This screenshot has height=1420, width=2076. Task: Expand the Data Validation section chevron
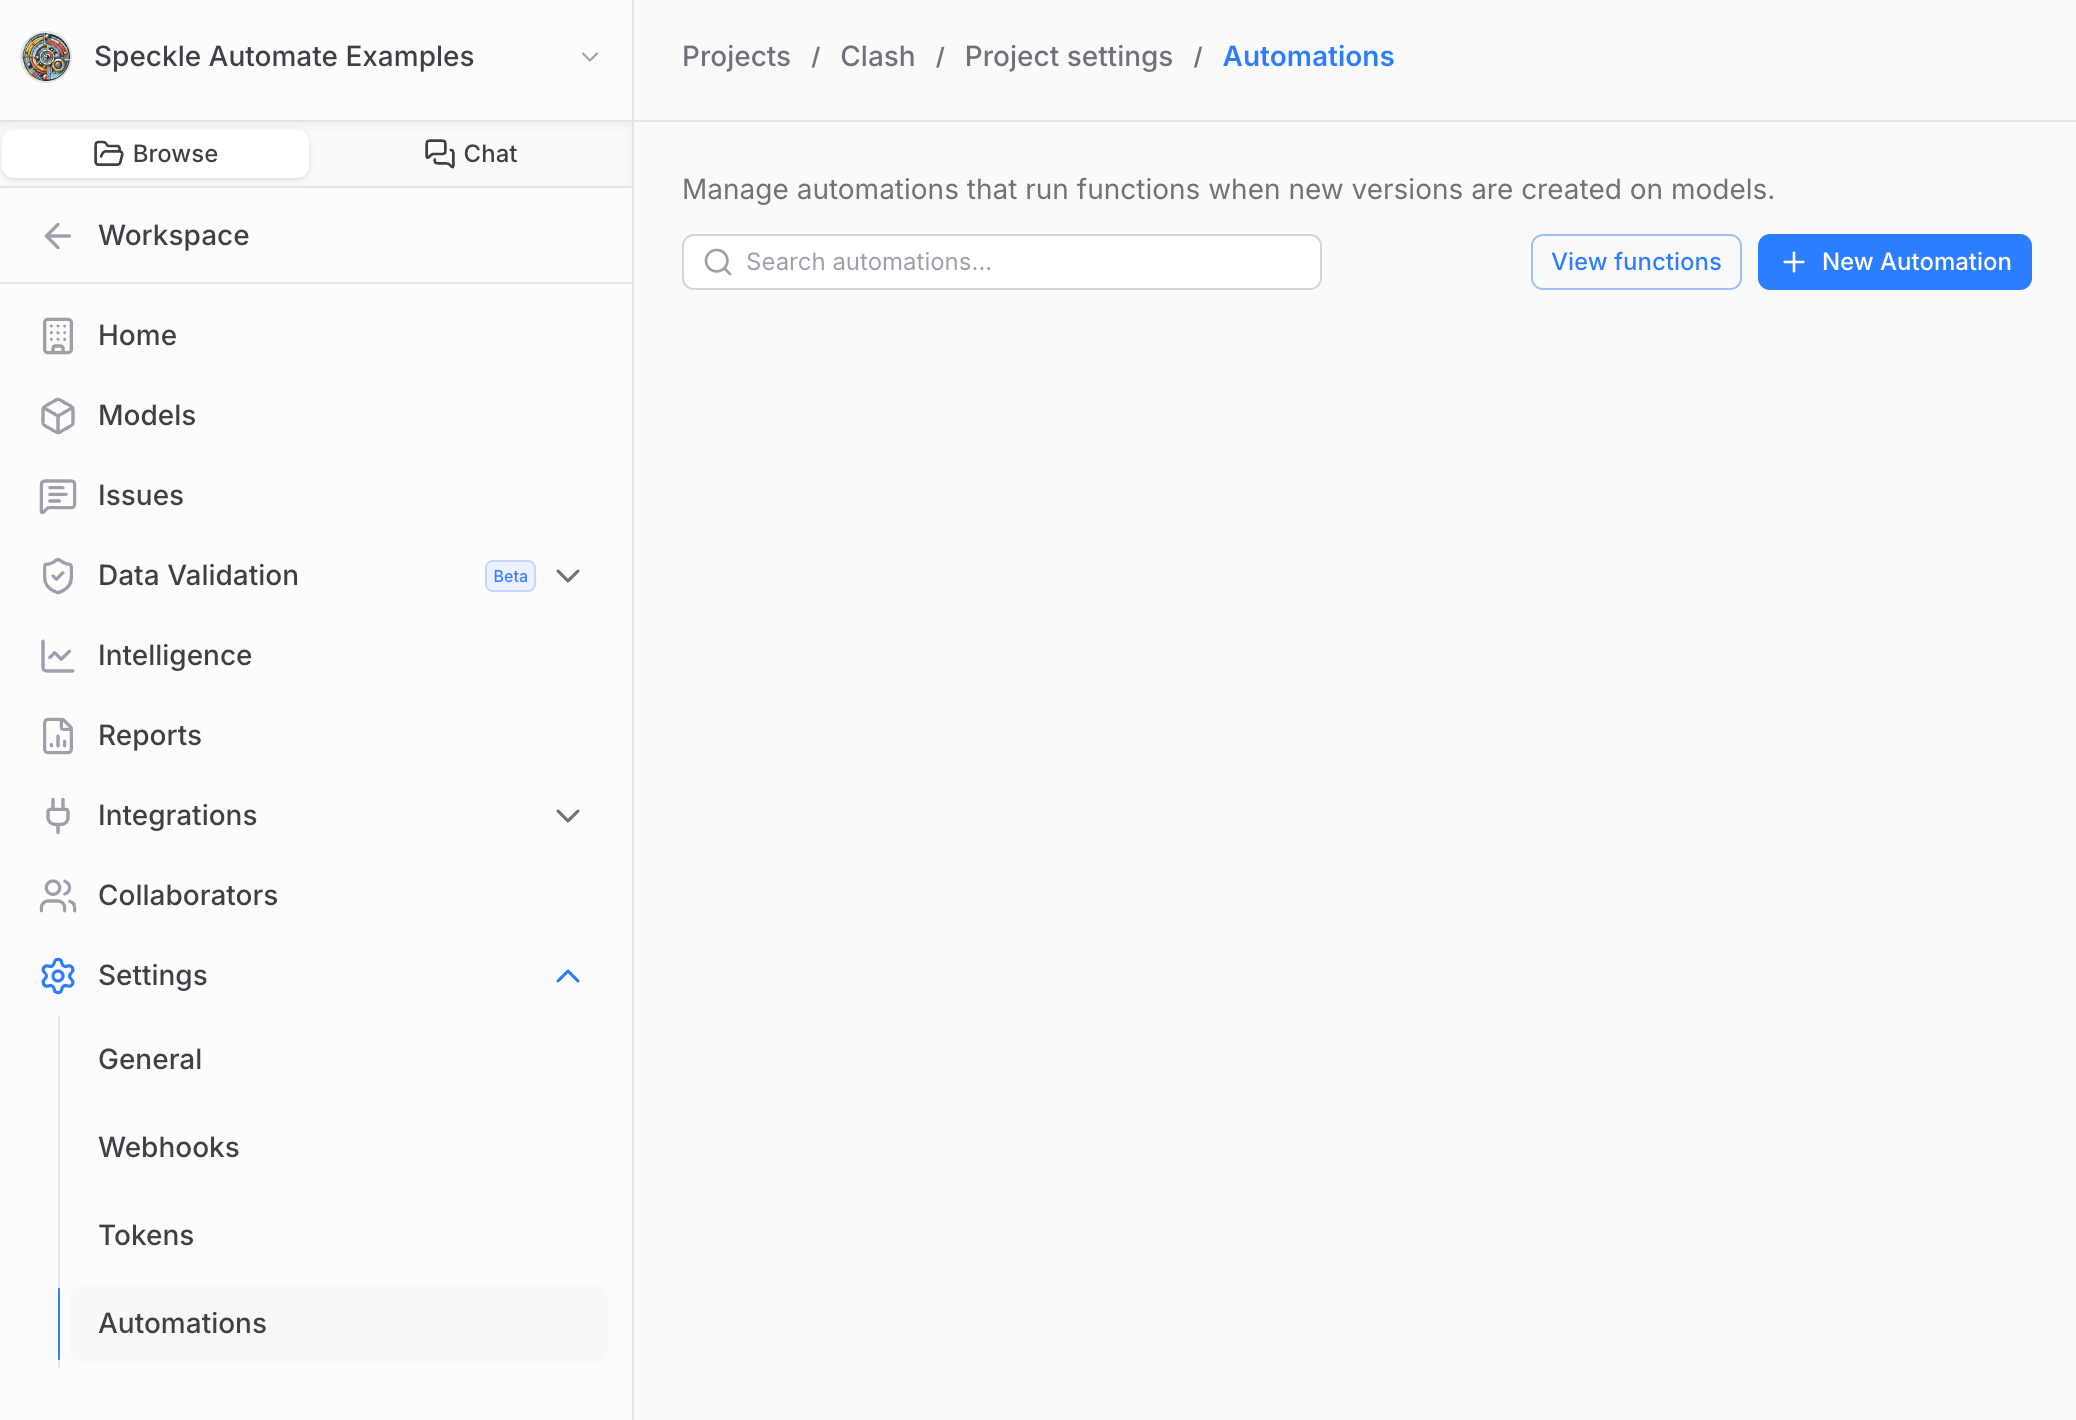point(568,576)
